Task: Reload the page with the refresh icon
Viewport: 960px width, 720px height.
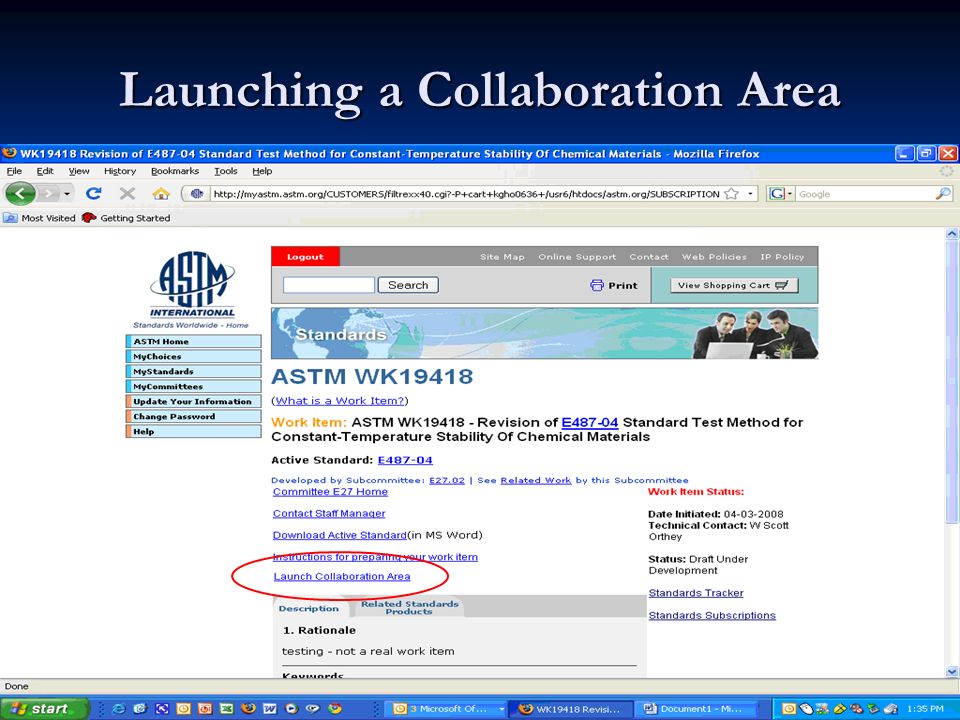Action: 94,193
